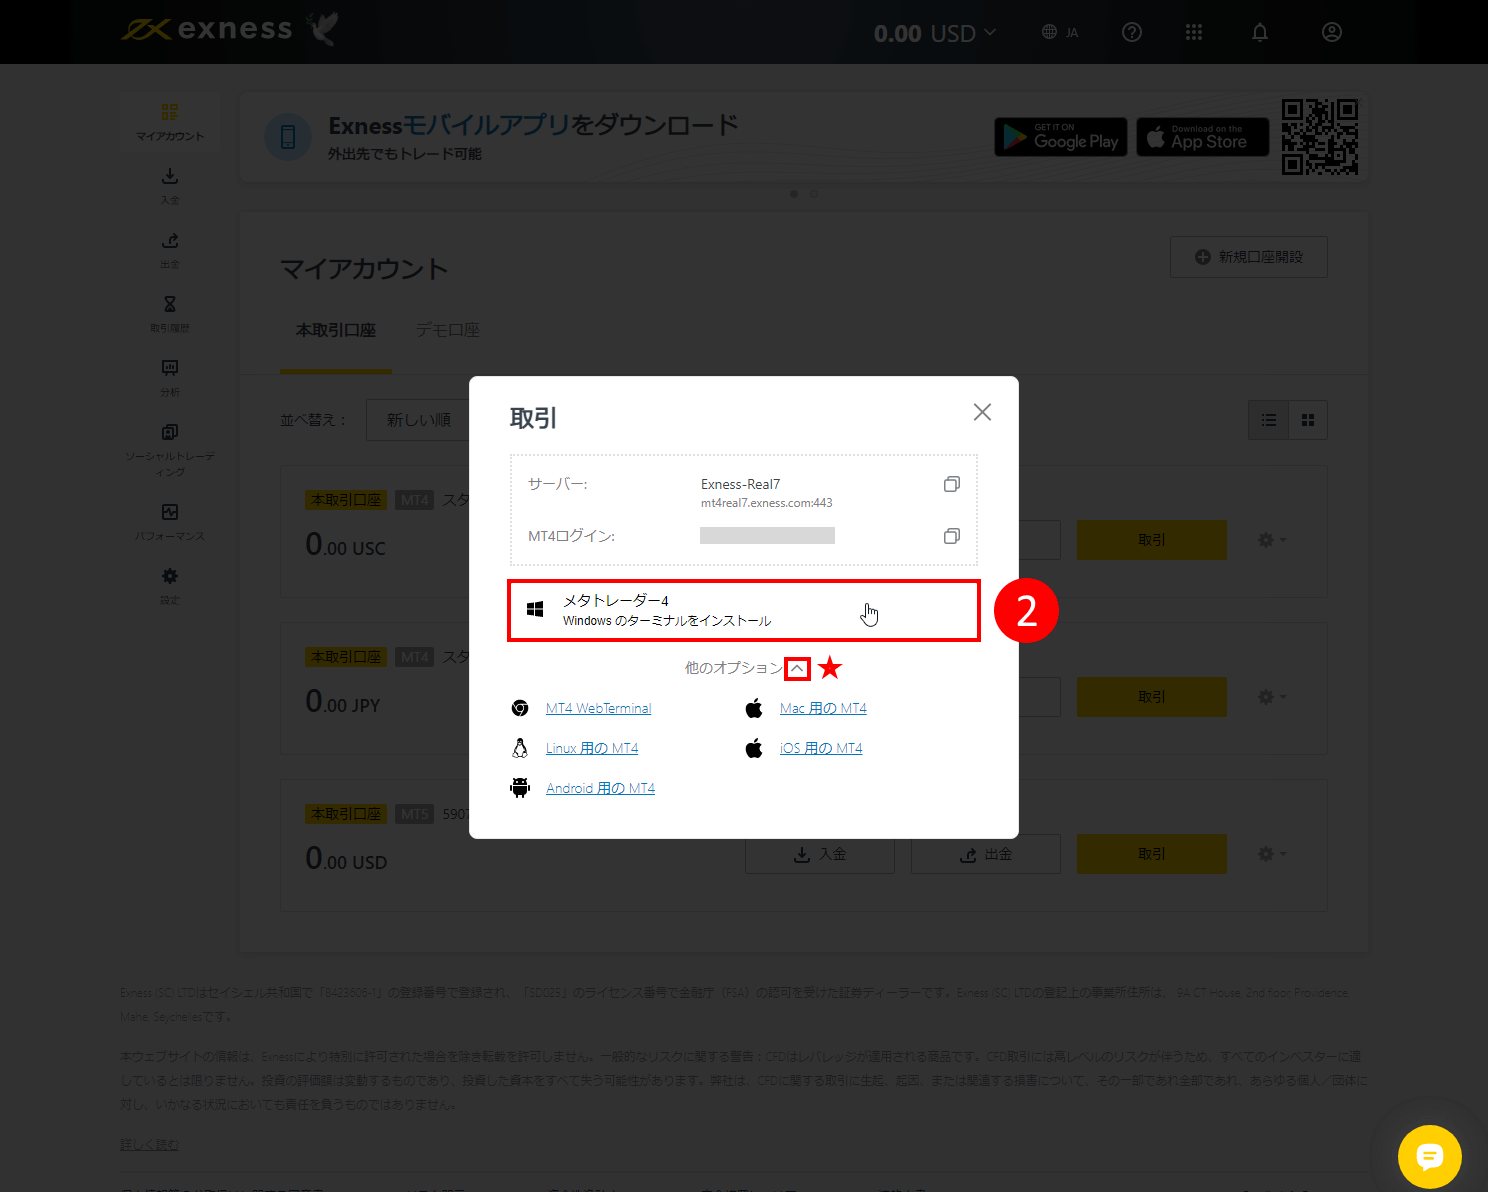Open the notification bell
This screenshot has height=1192, width=1488.
(1259, 31)
